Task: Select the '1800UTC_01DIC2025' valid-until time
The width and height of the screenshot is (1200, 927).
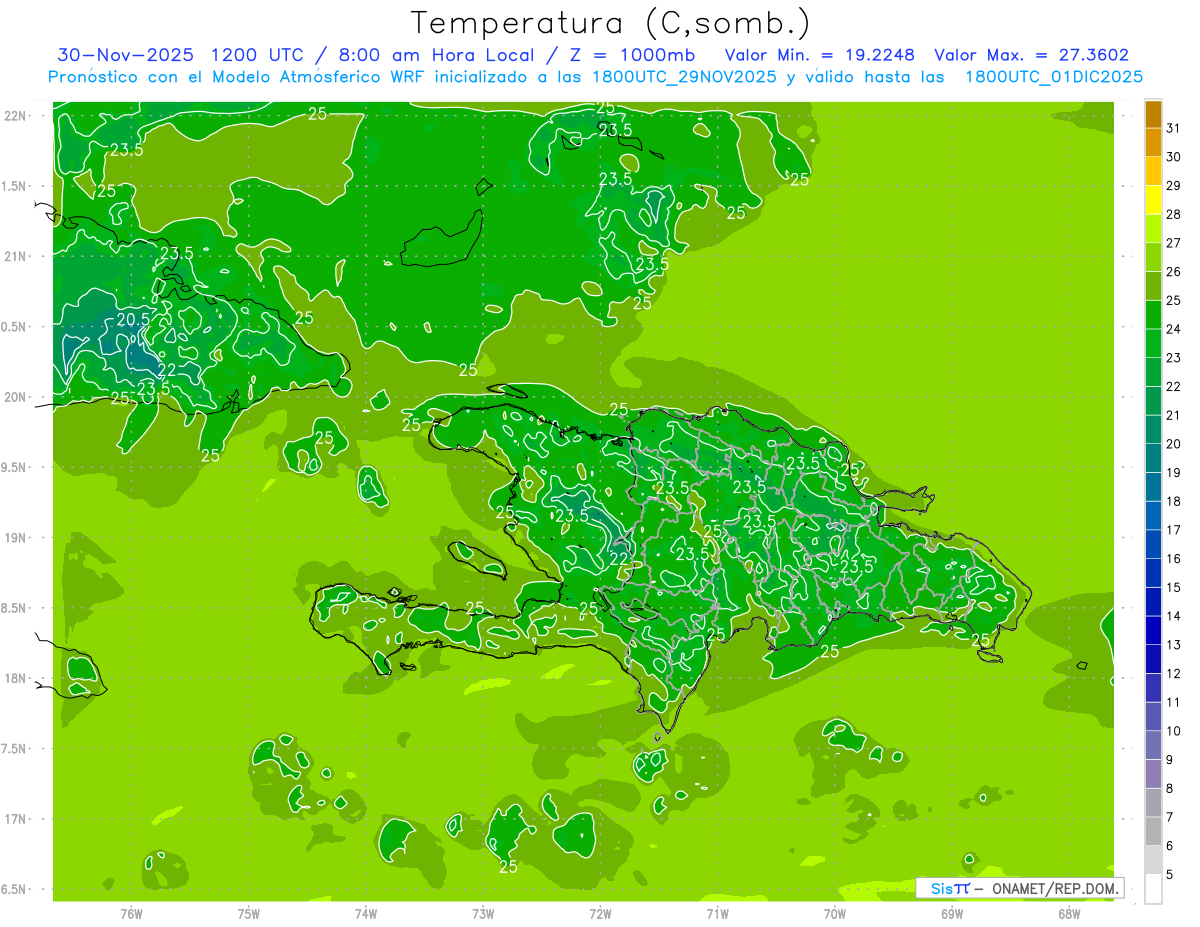Action: coord(1053,76)
